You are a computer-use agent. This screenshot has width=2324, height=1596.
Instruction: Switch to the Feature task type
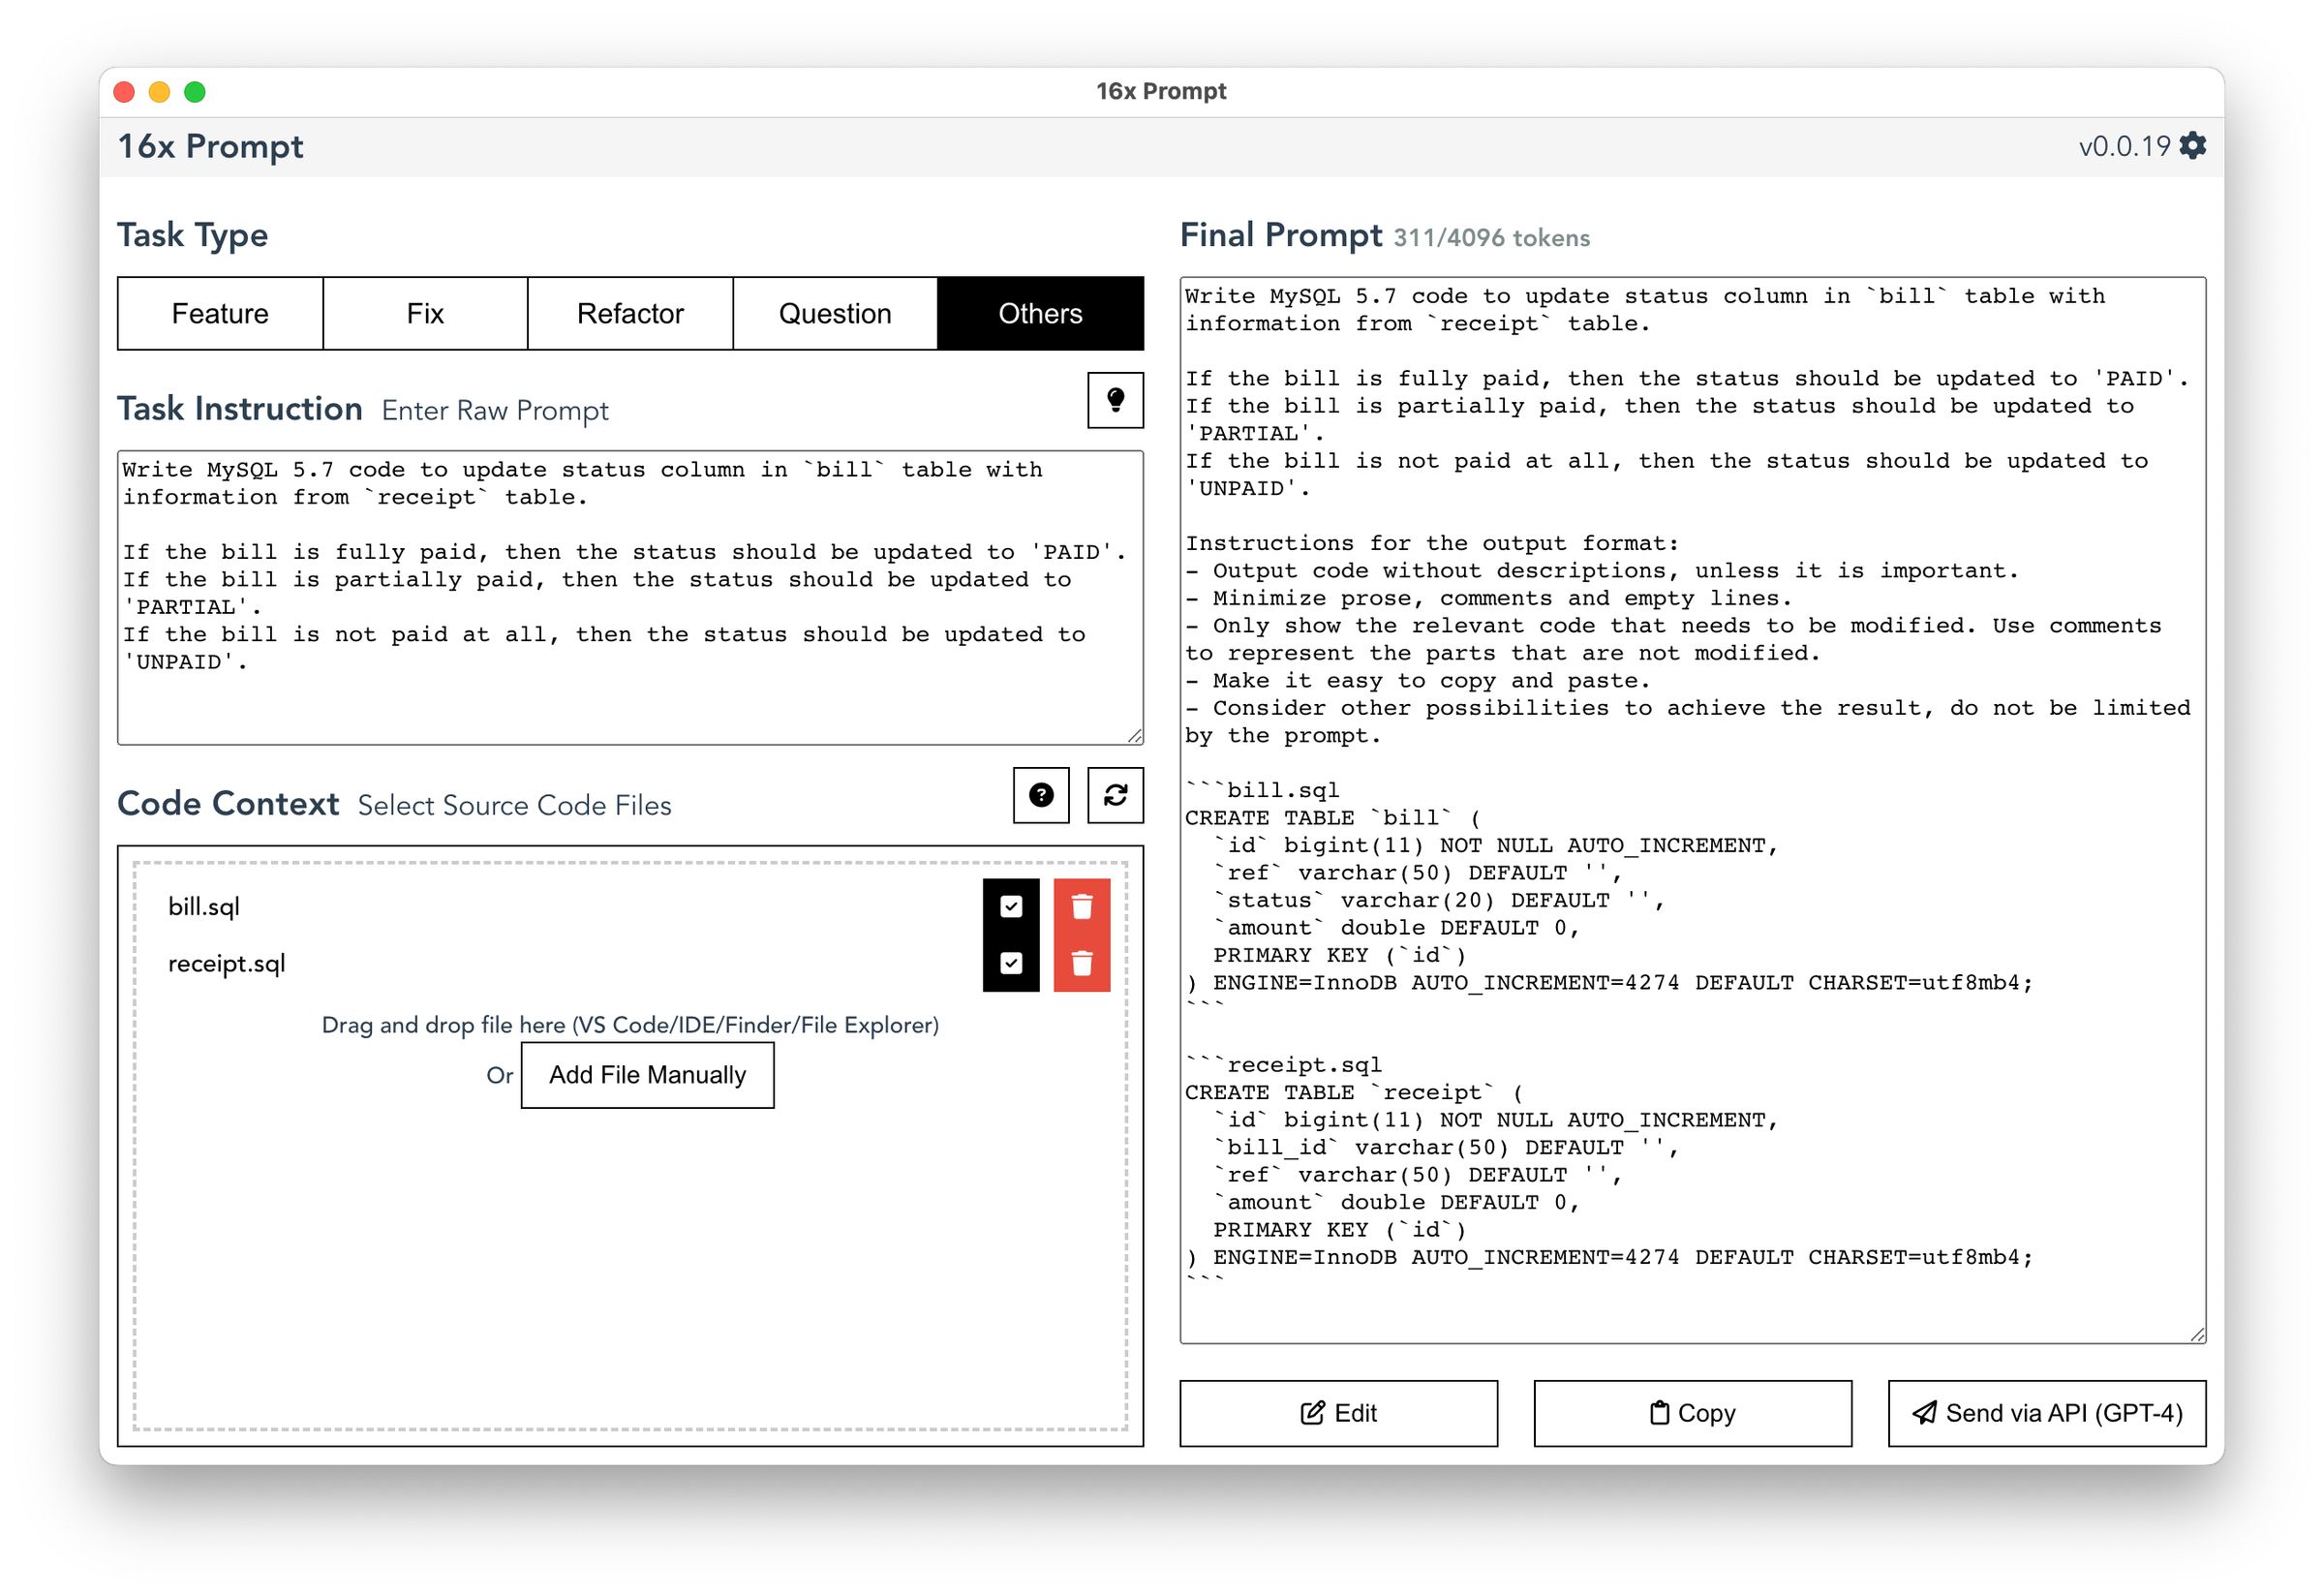(219, 313)
